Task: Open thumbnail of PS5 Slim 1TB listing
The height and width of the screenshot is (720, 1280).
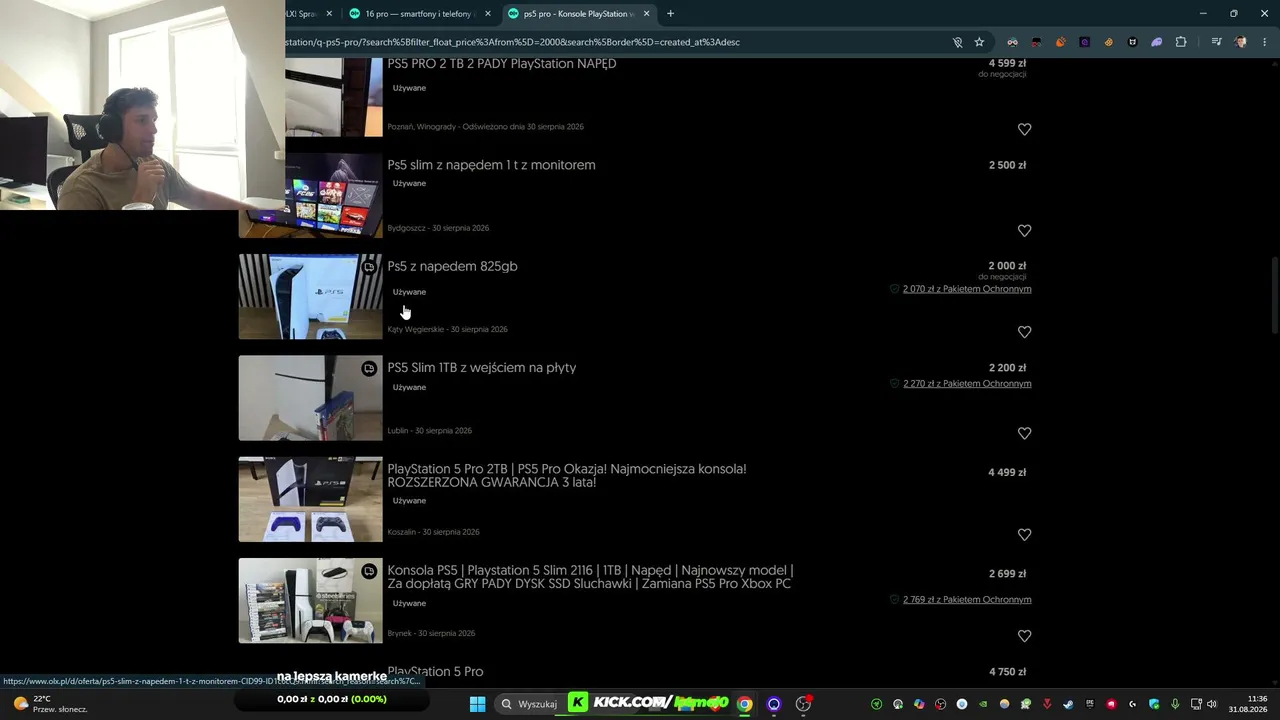Action: coord(310,398)
